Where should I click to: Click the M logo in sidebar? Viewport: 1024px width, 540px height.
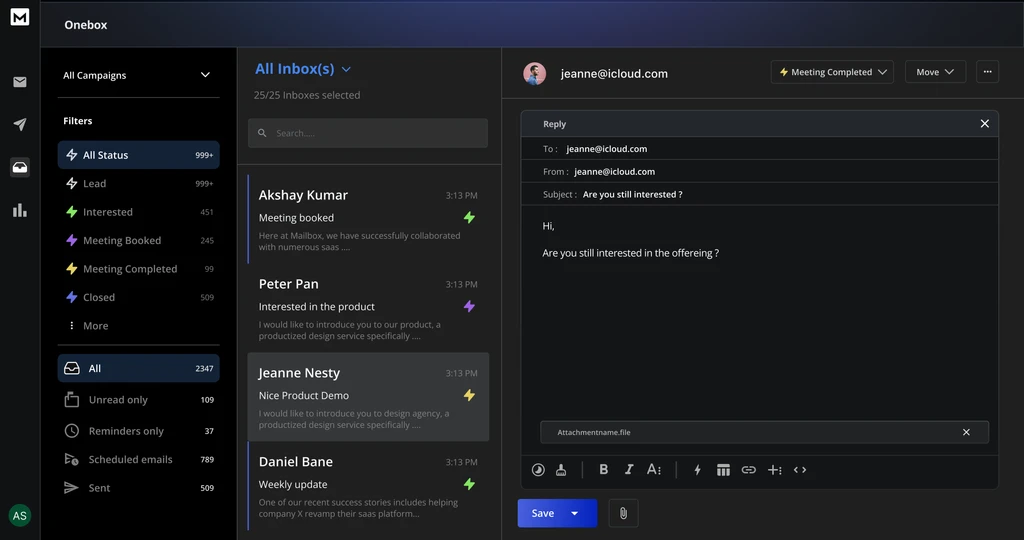20,17
